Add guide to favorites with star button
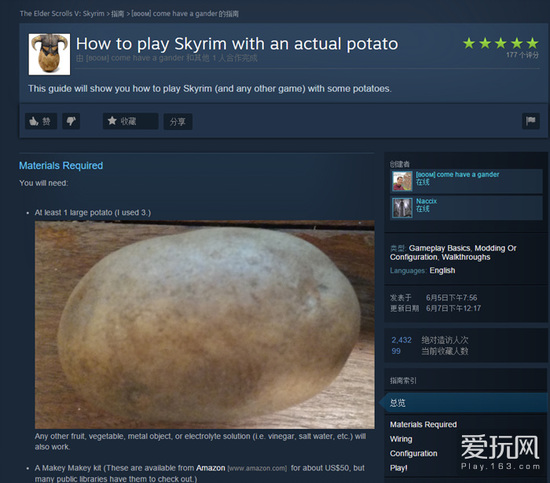Screen dimensions: 550x483 tap(130, 121)
